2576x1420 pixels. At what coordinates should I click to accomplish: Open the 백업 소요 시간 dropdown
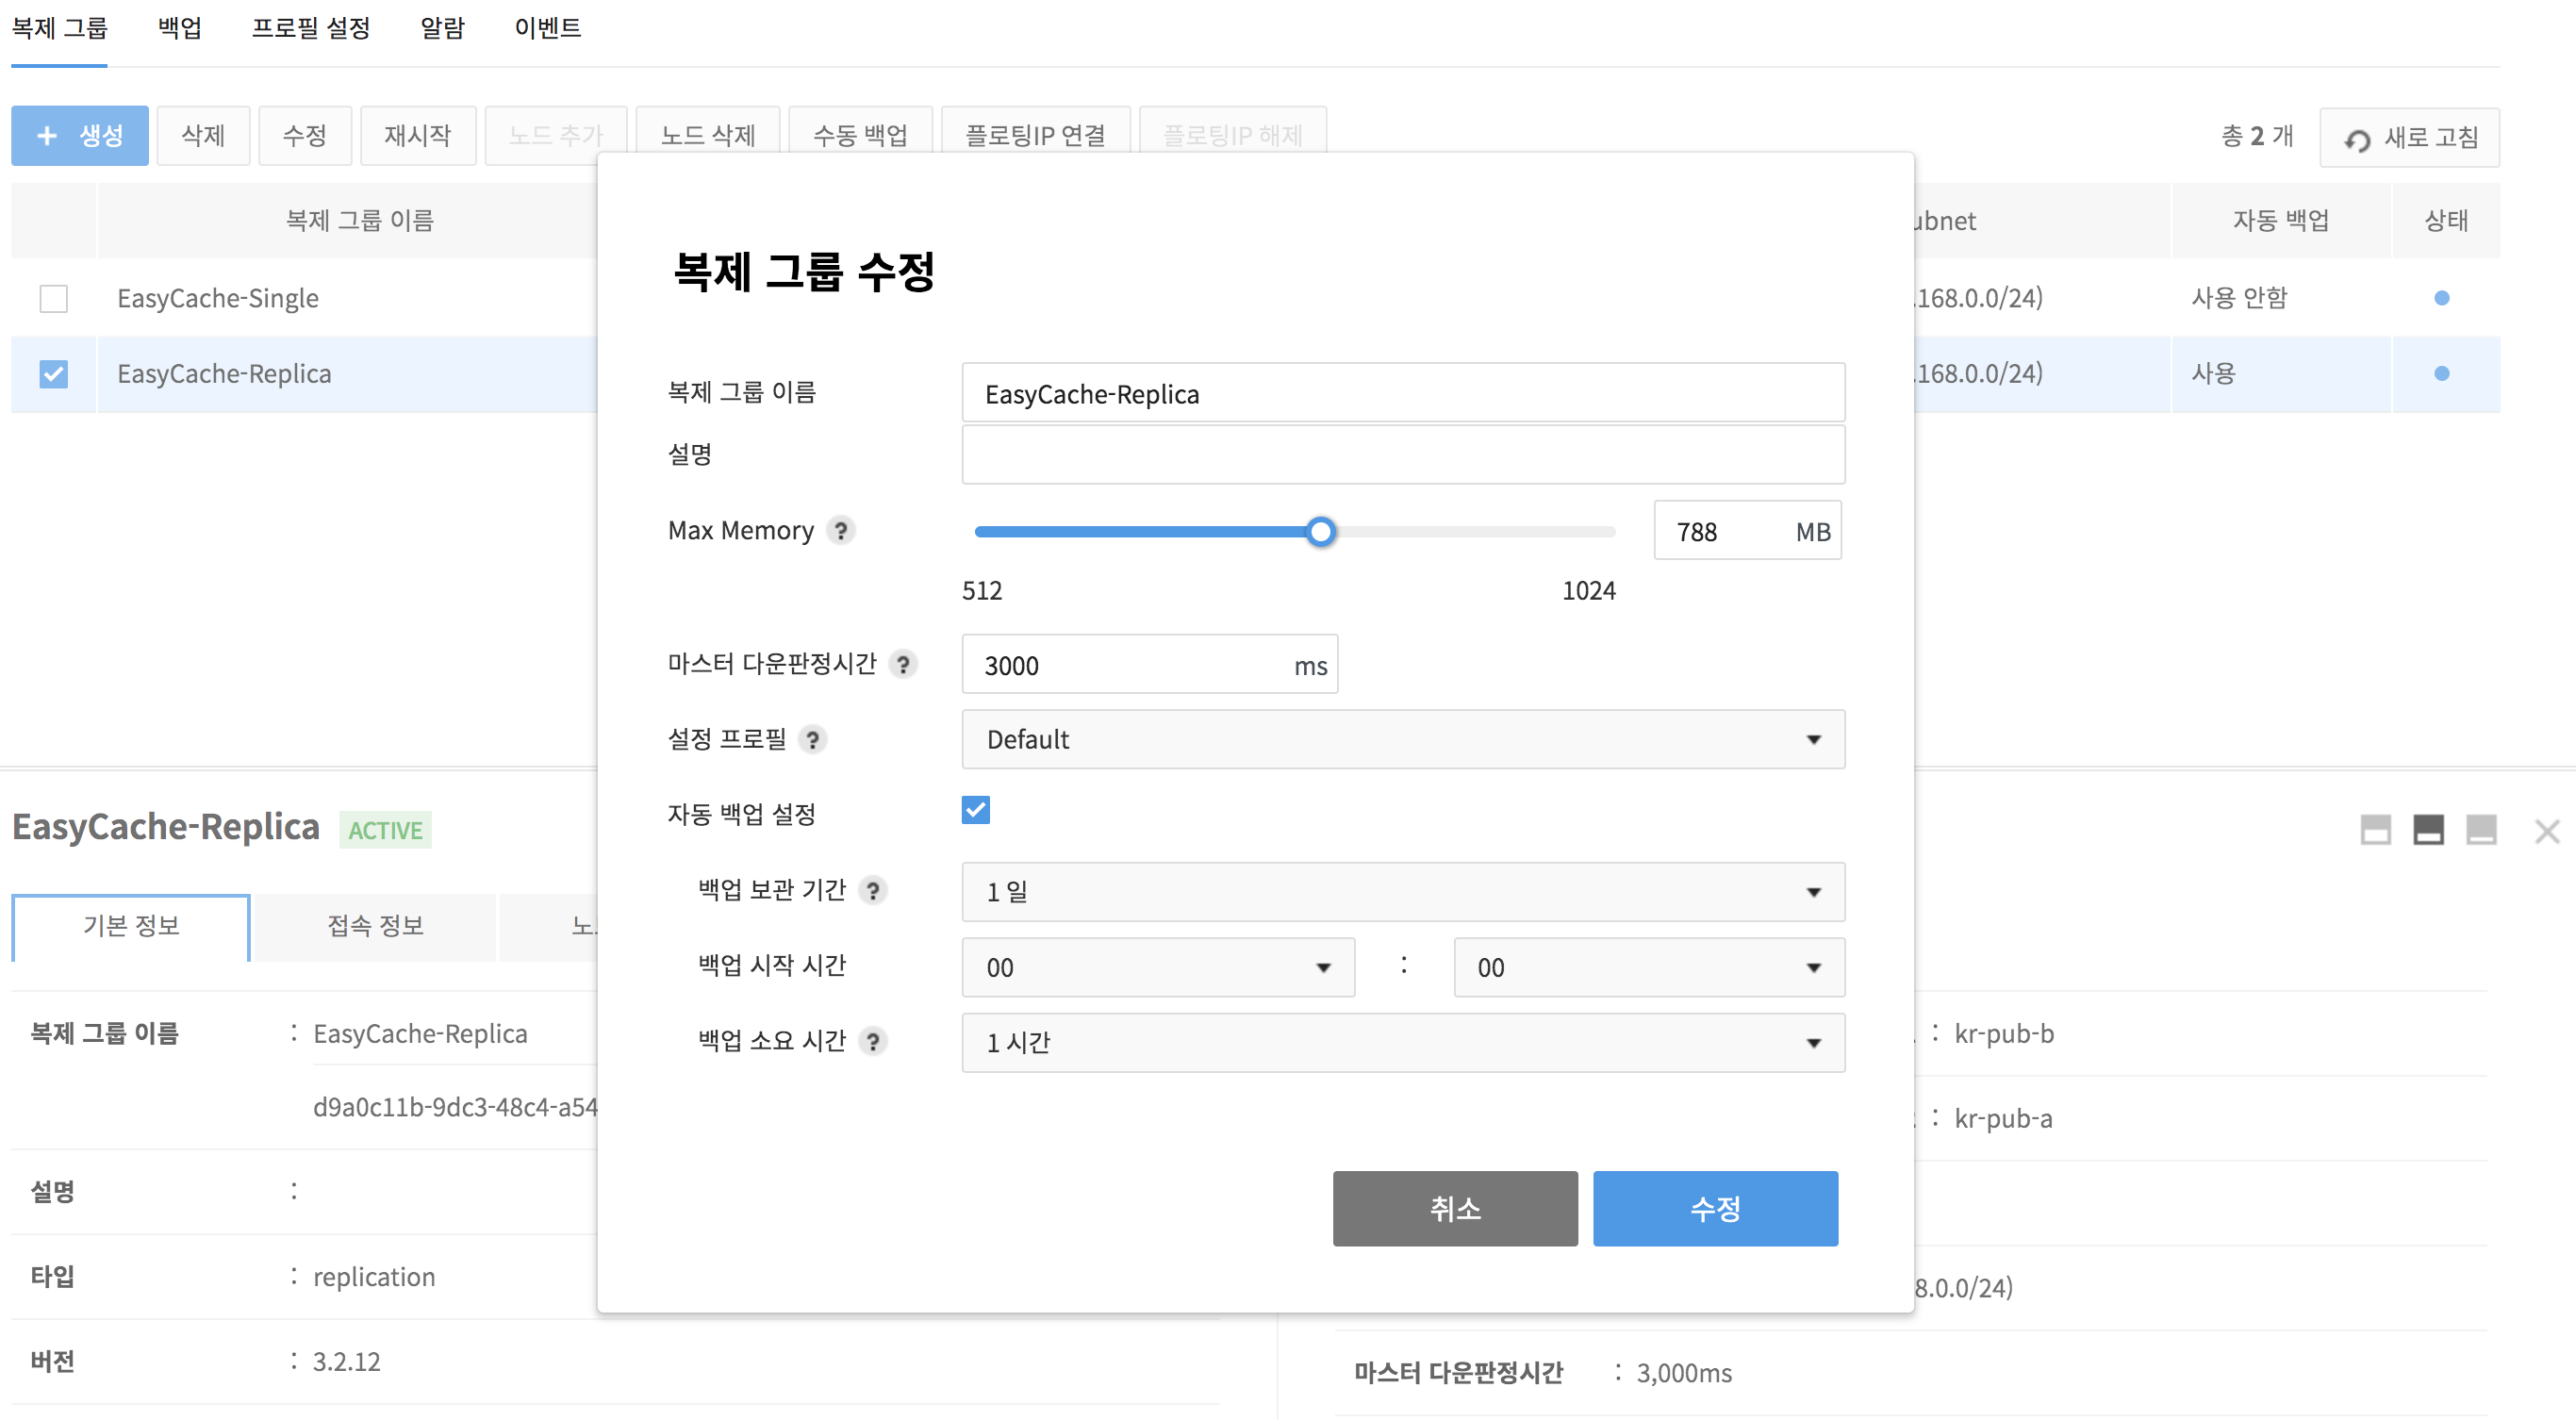click(1403, 1042)
